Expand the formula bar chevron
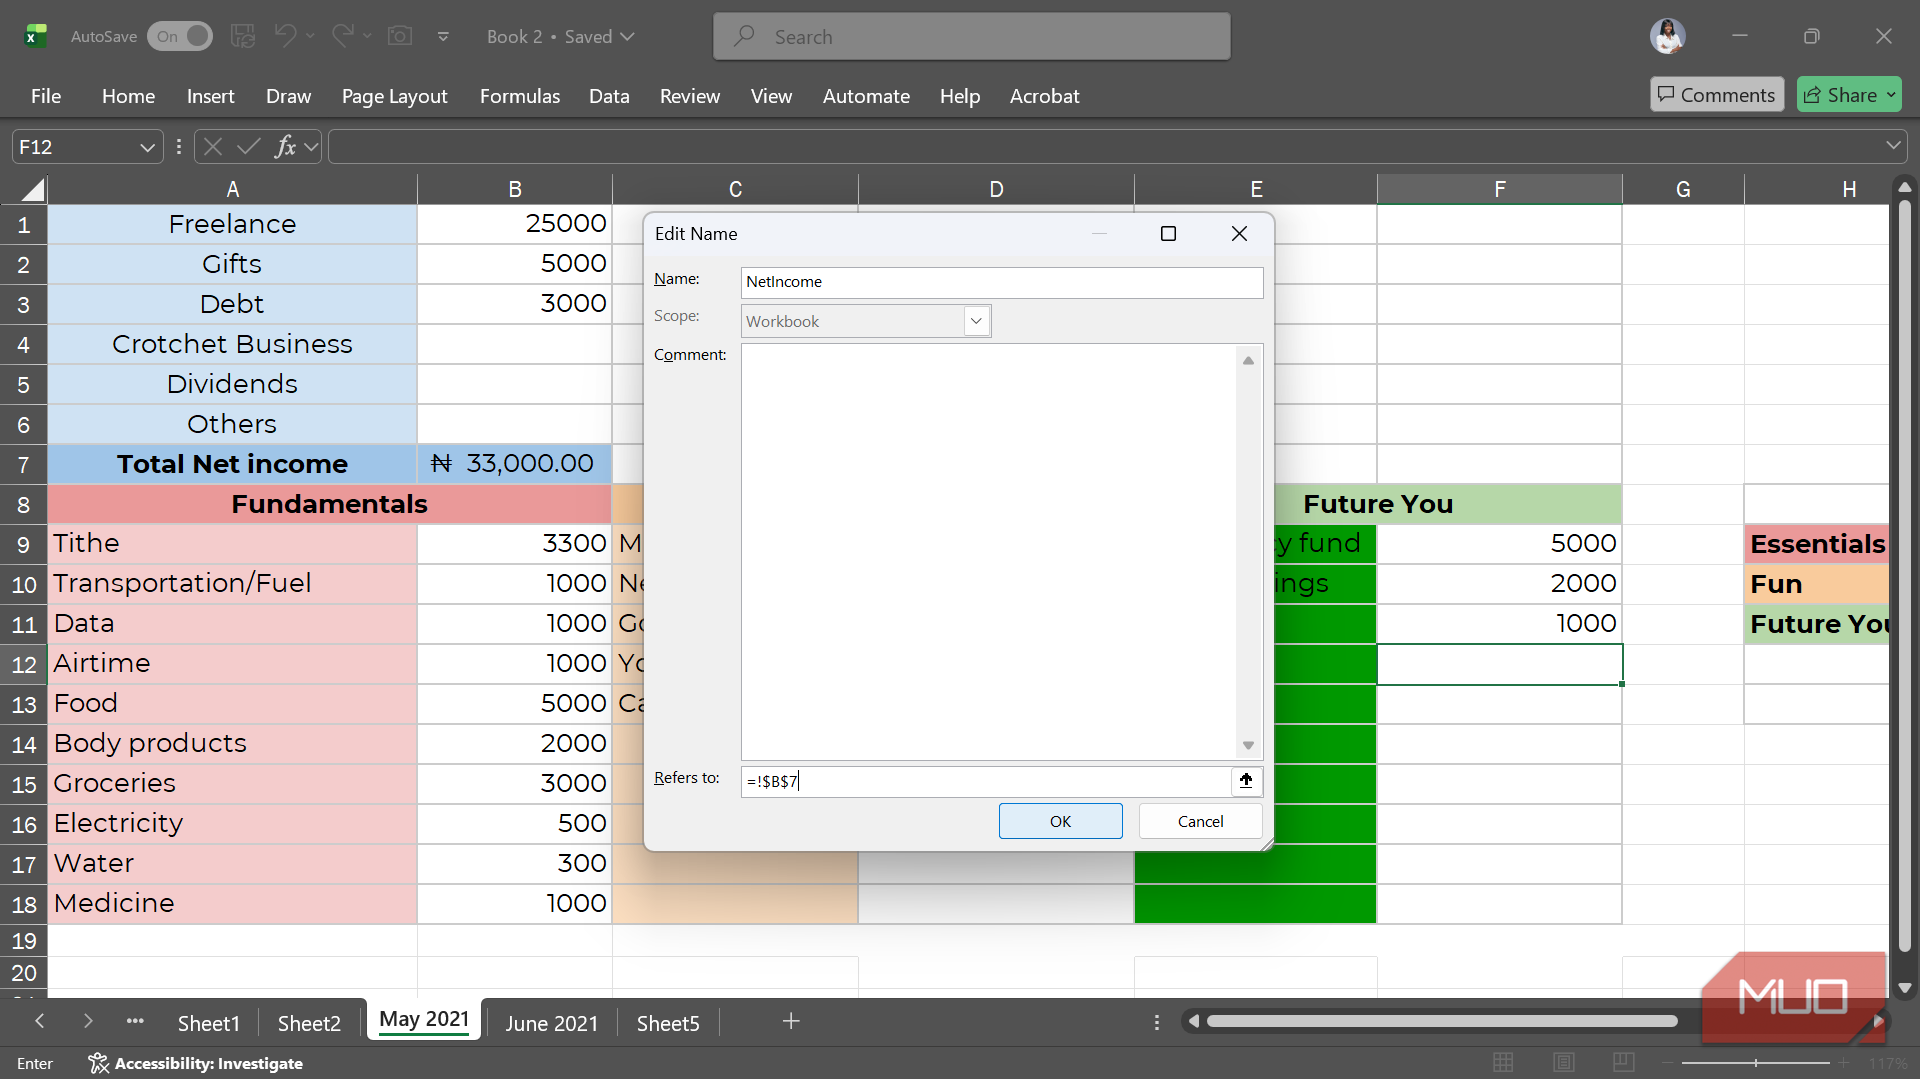Viewport: 1920px width, 1080px height. 1893,146
